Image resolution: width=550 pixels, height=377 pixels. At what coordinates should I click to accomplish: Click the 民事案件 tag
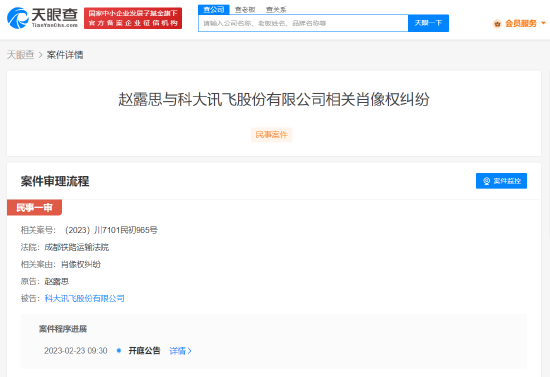[x=271, y=135]
